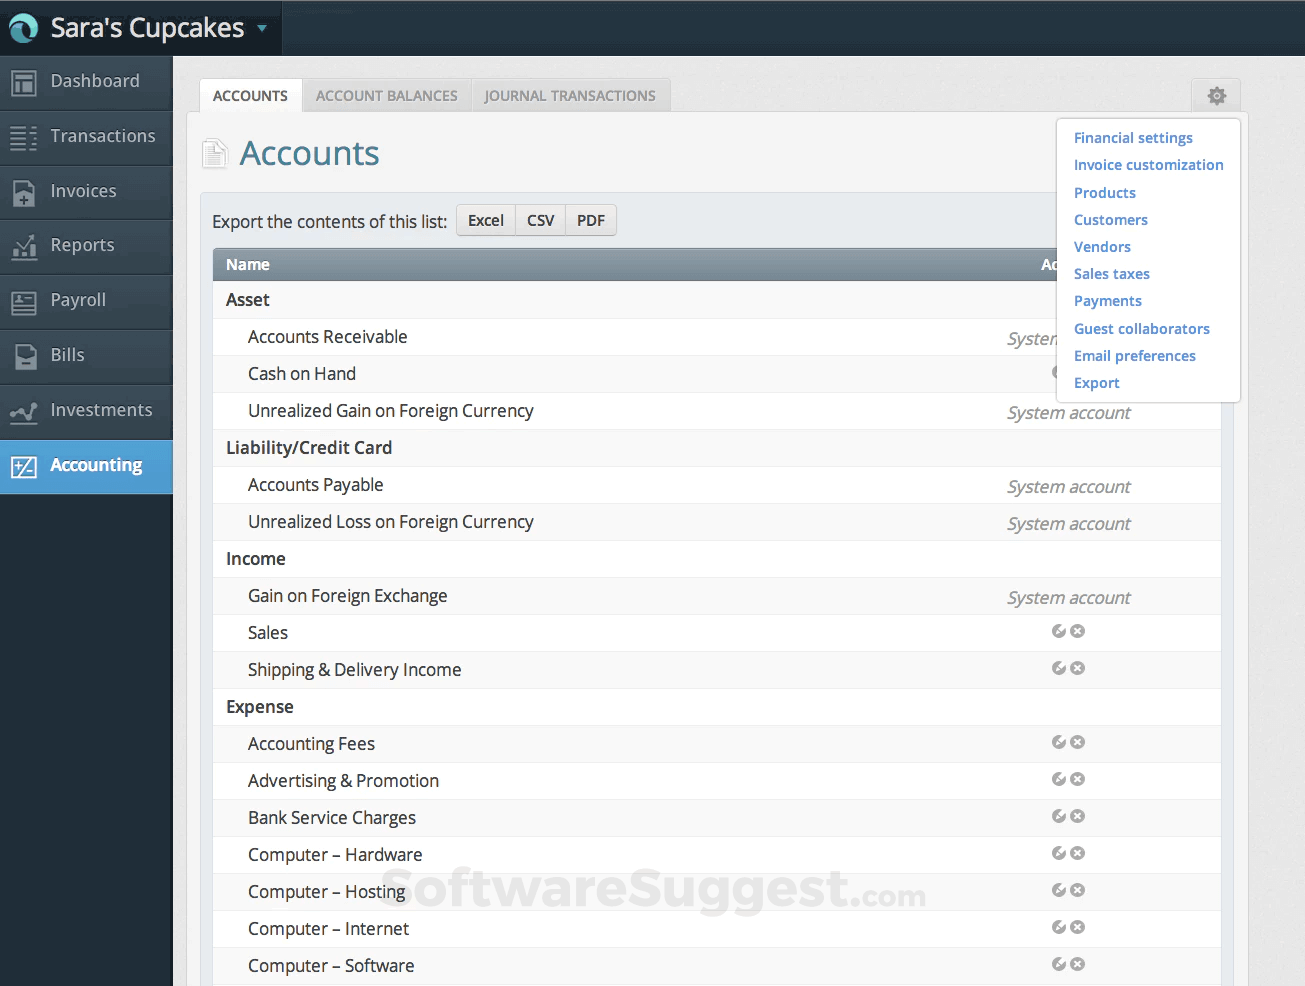Go to Customers from the settings menu
This screenshot has width=1305, height=986.
[x=1110, y=219]
